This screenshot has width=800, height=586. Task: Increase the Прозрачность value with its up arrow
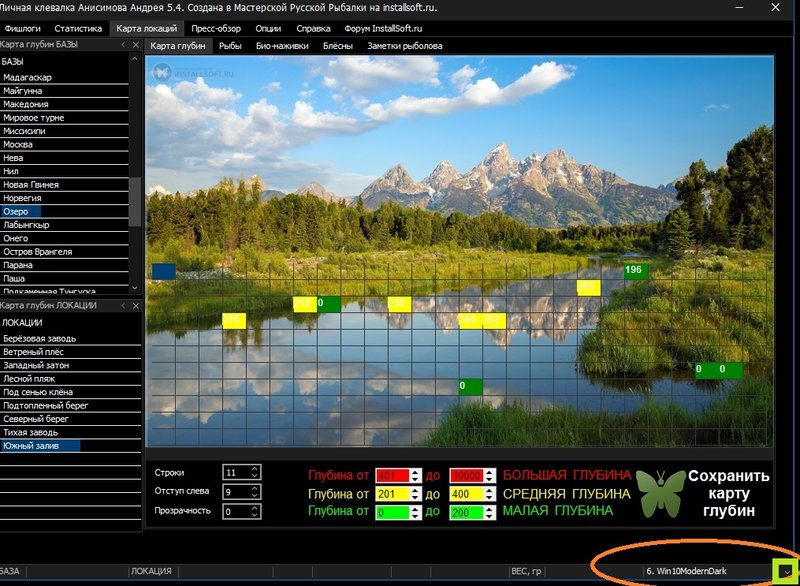point(255,507)
